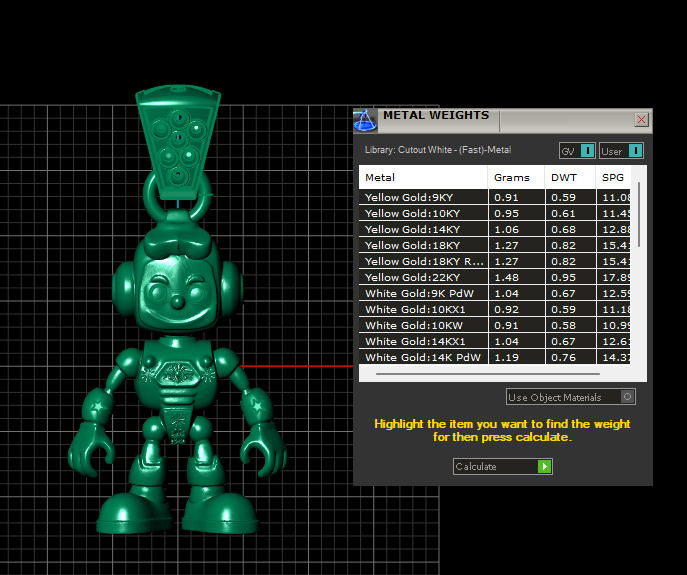Image resolution: width=687 pixels, height=575 pixels.
Task: Select the pendant bail on robot
Action: coord(177,142)
